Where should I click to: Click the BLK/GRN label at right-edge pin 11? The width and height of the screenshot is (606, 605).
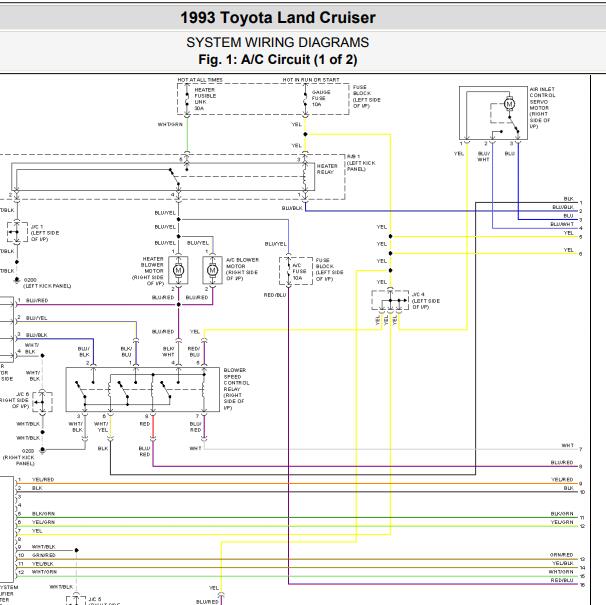[x=562, y=514]
